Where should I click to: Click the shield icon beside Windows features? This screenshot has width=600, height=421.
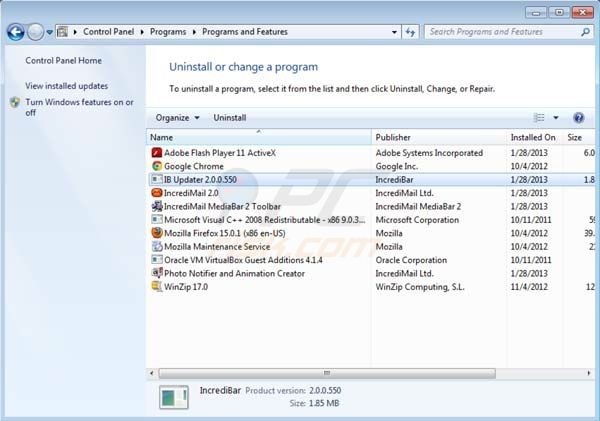pos(15,102)
